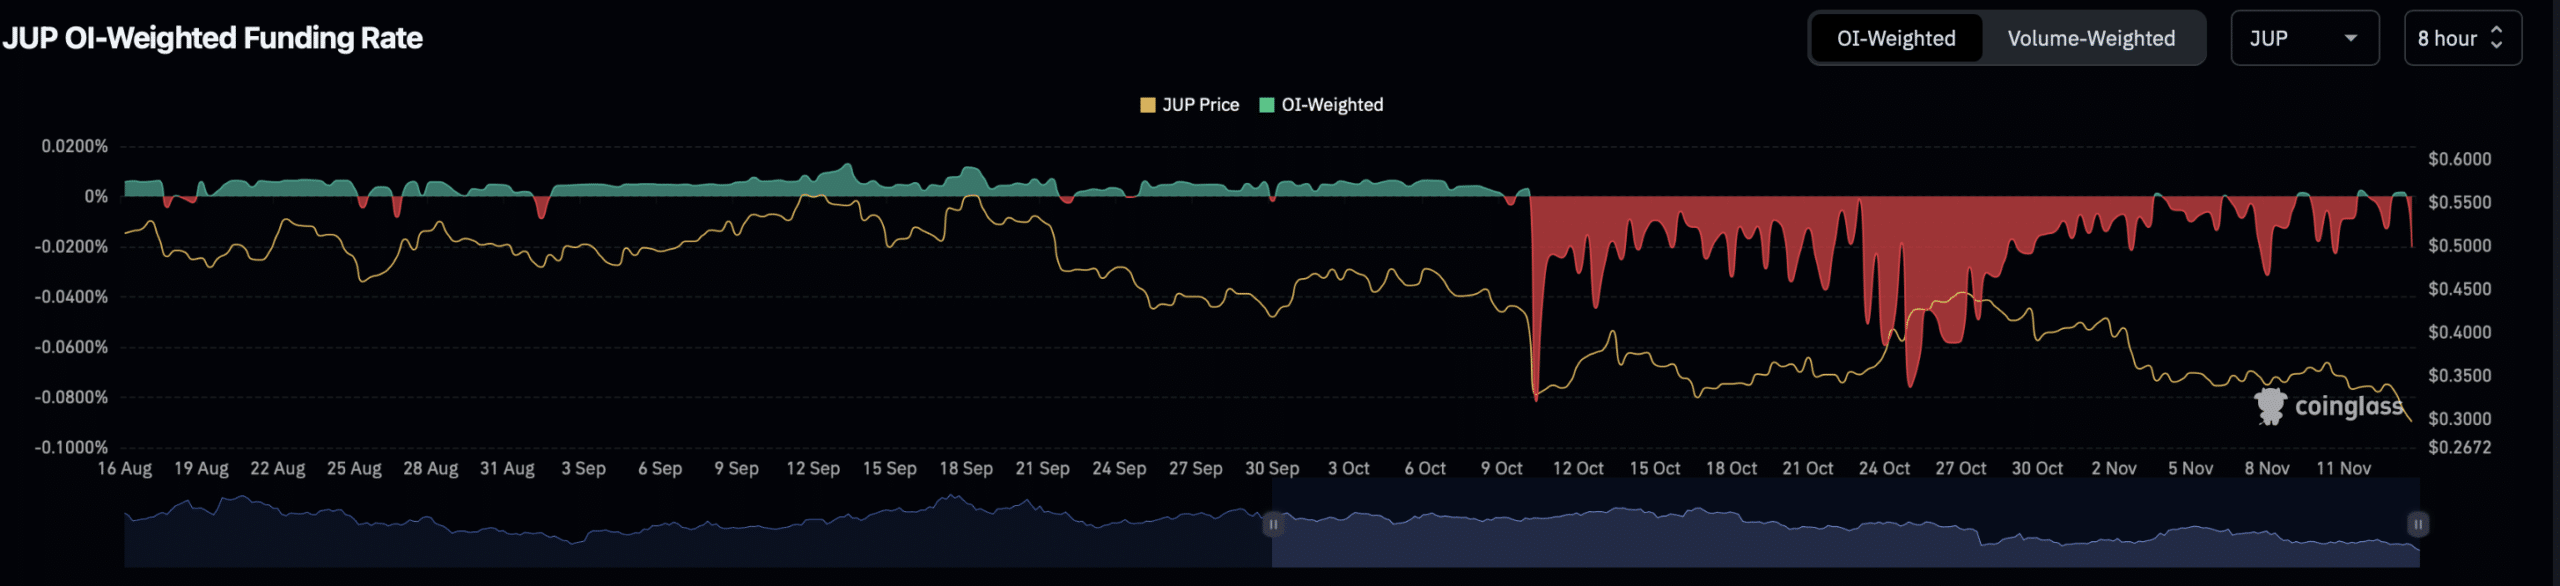Click the green OI-Weighted legend swatch
This screenshot has height=586, width=2560.
coord(1266,105)
